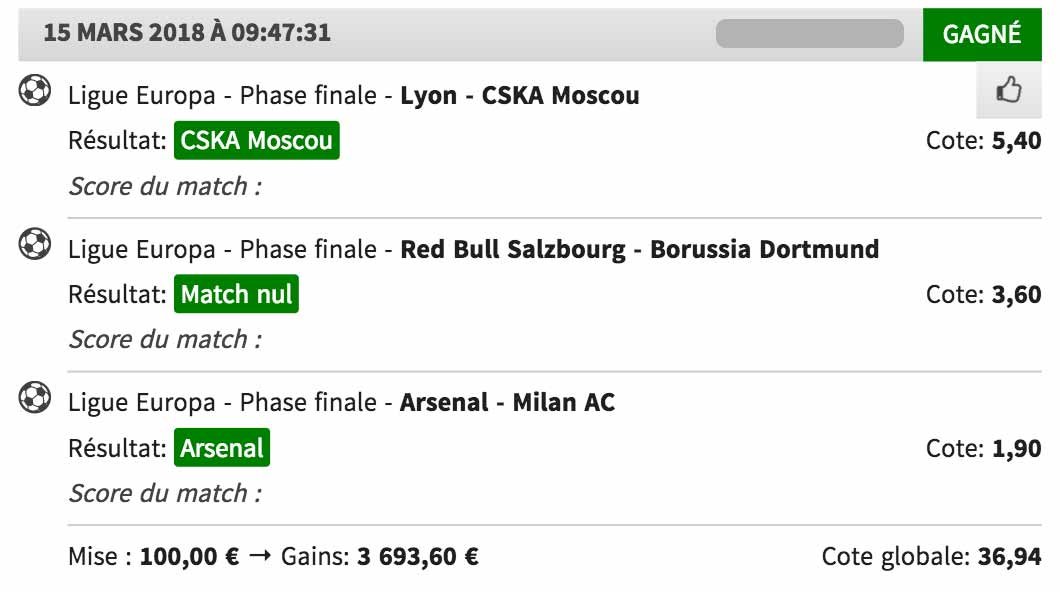This screenshot has height=592, width=1060.
Task: Click the Mise 100,00 € amount
Action: coord(189,557)
